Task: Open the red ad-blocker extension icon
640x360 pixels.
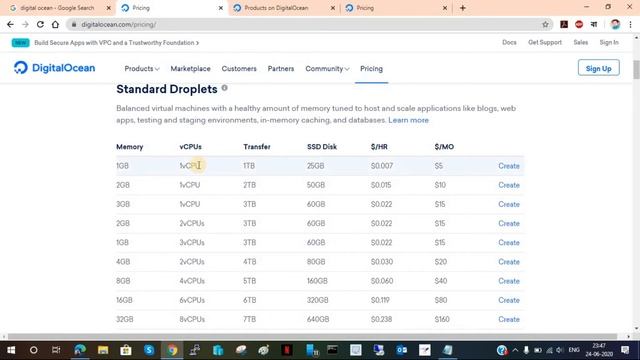Action: pyautogui.click(x=579, y=24)
